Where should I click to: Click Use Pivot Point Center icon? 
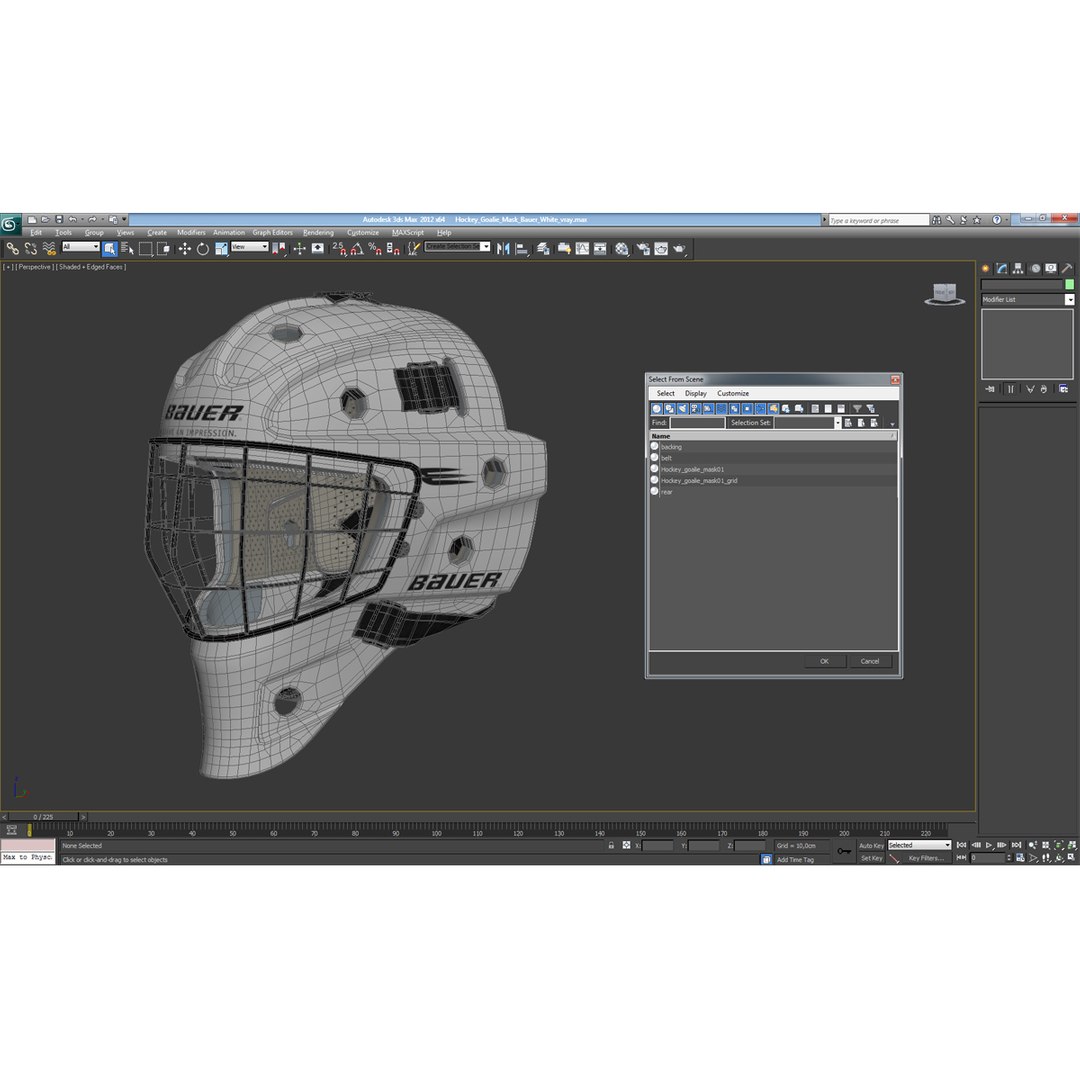(279, 249)
